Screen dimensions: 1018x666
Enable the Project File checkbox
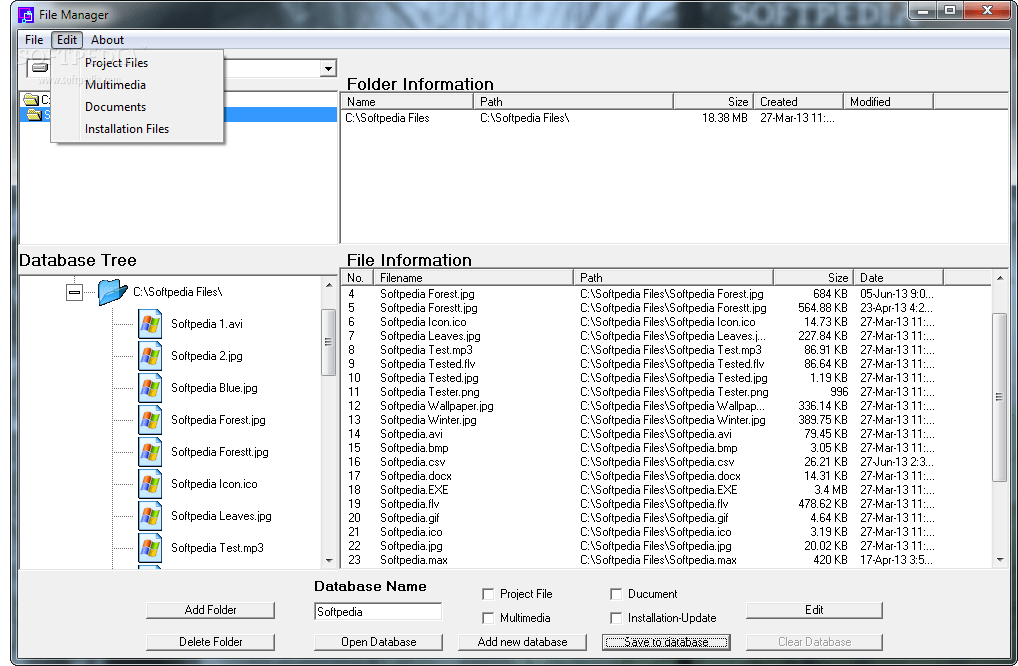pos(489,593)
